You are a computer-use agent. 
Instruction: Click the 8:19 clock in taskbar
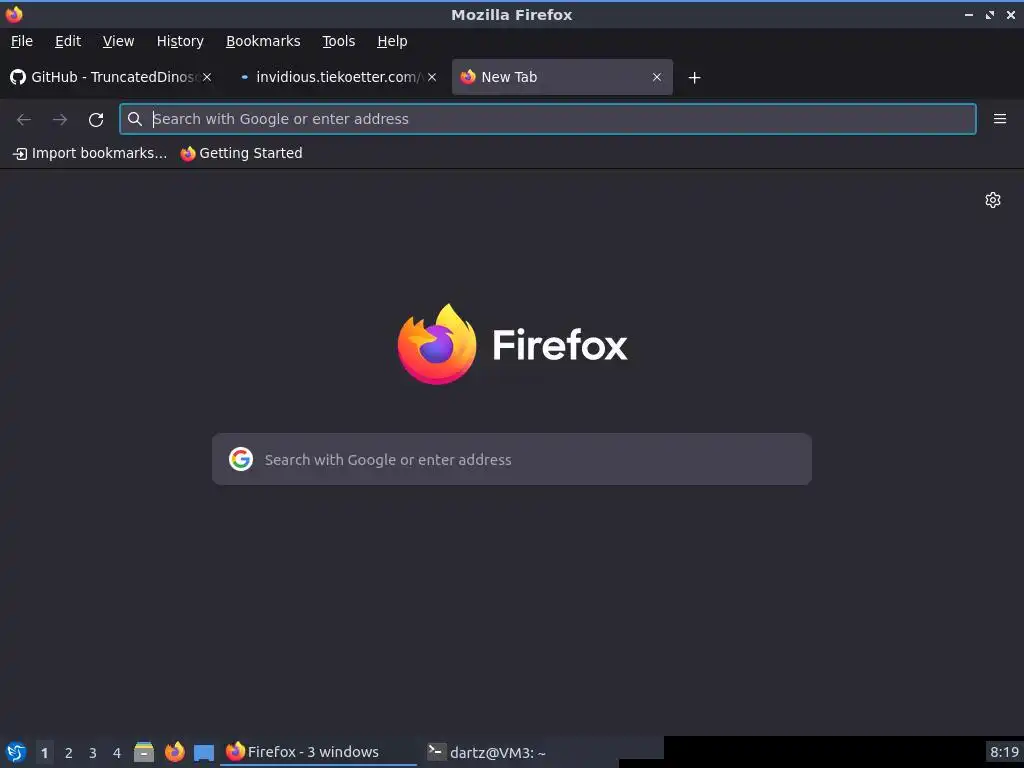(x=1004, y=752)
